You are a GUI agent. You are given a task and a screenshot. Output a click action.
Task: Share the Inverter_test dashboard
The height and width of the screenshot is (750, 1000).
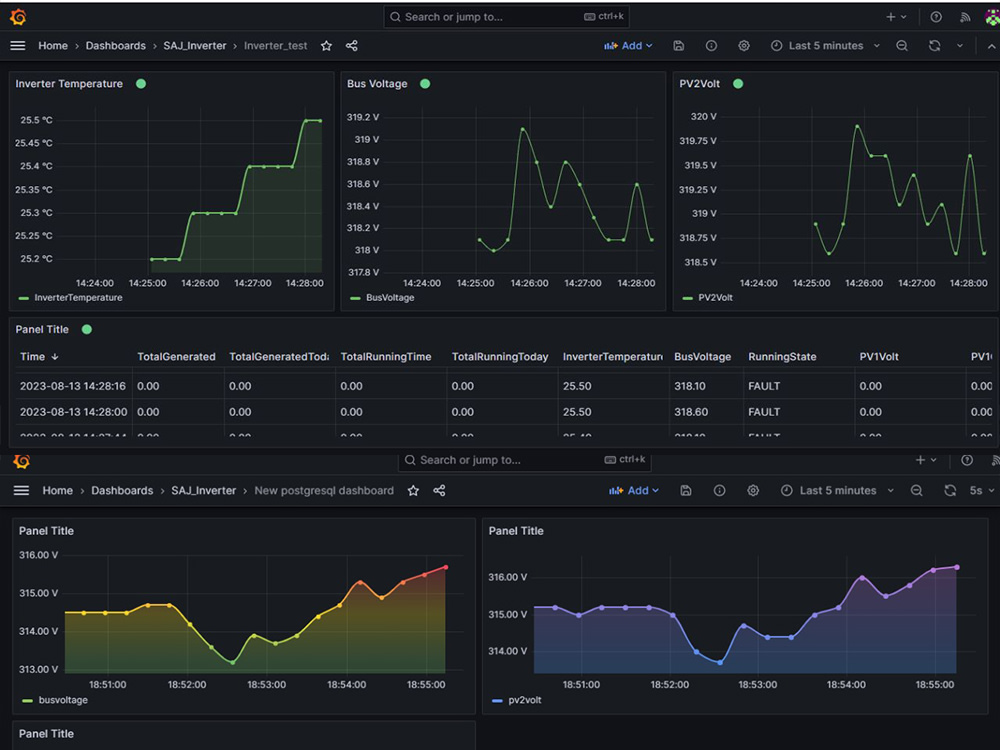pyautogui.click(x=351, y=46)
